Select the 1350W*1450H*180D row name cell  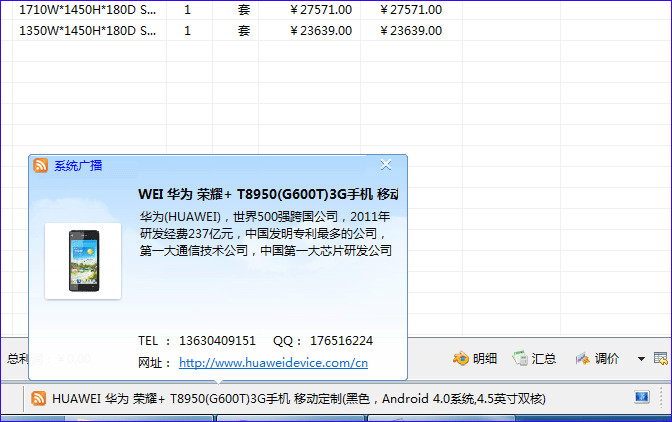coord(90,30)
